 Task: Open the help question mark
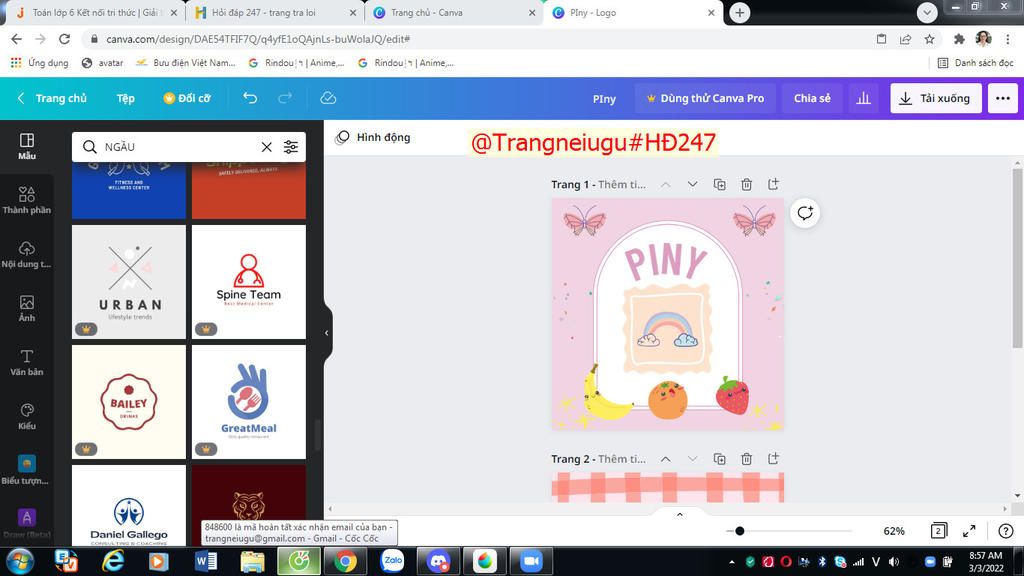click(x=1006, y=531)
